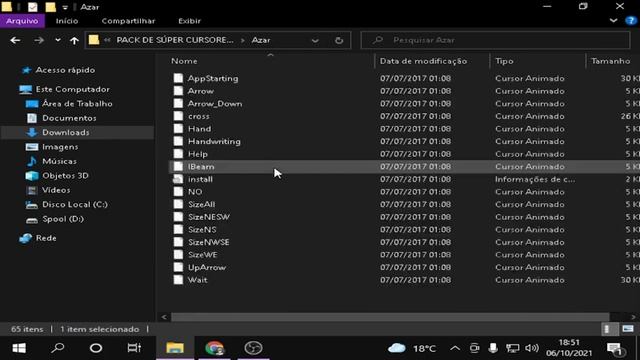Click the horizontal scrollbar of file list

pyautogui.click(x=390, y=317)
